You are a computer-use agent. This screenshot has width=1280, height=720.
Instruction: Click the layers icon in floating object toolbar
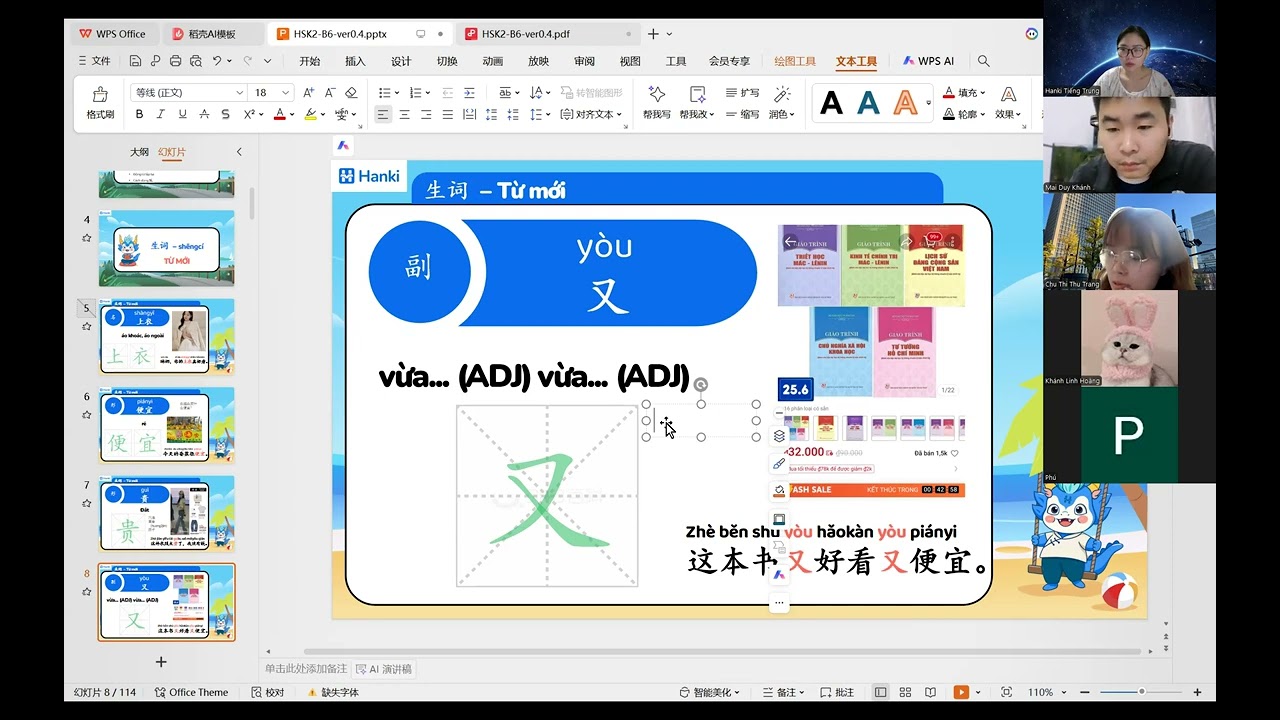coord(779,436)
